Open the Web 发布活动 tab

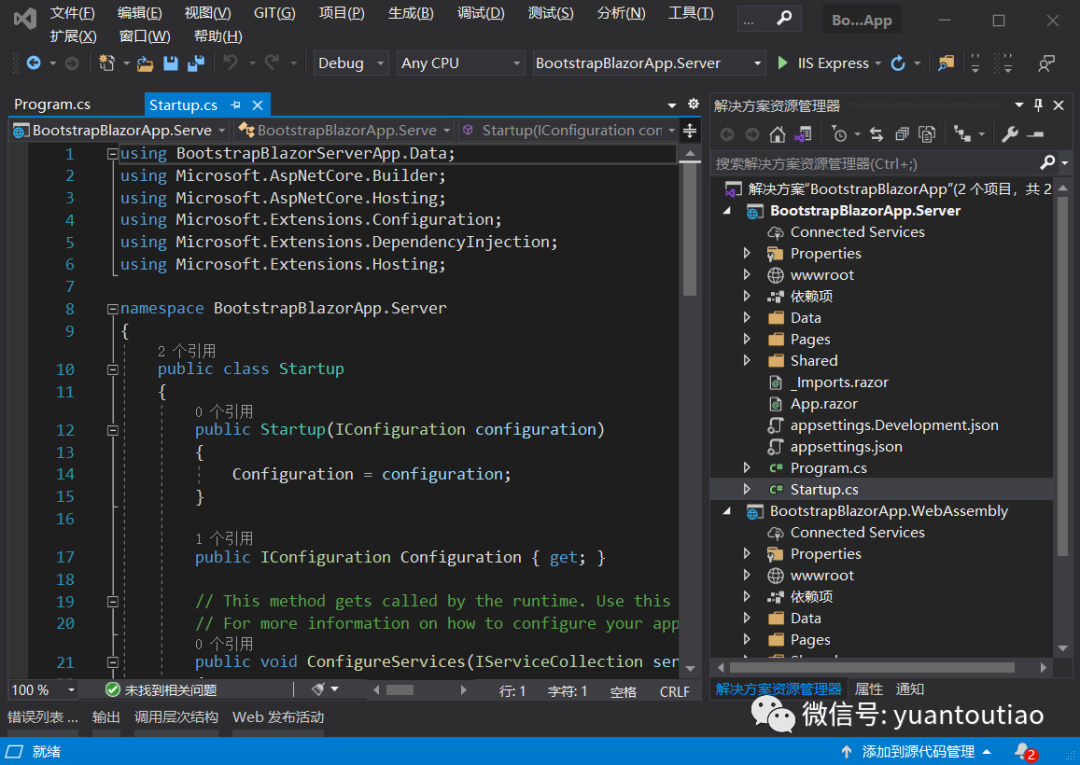coord(278,717)
